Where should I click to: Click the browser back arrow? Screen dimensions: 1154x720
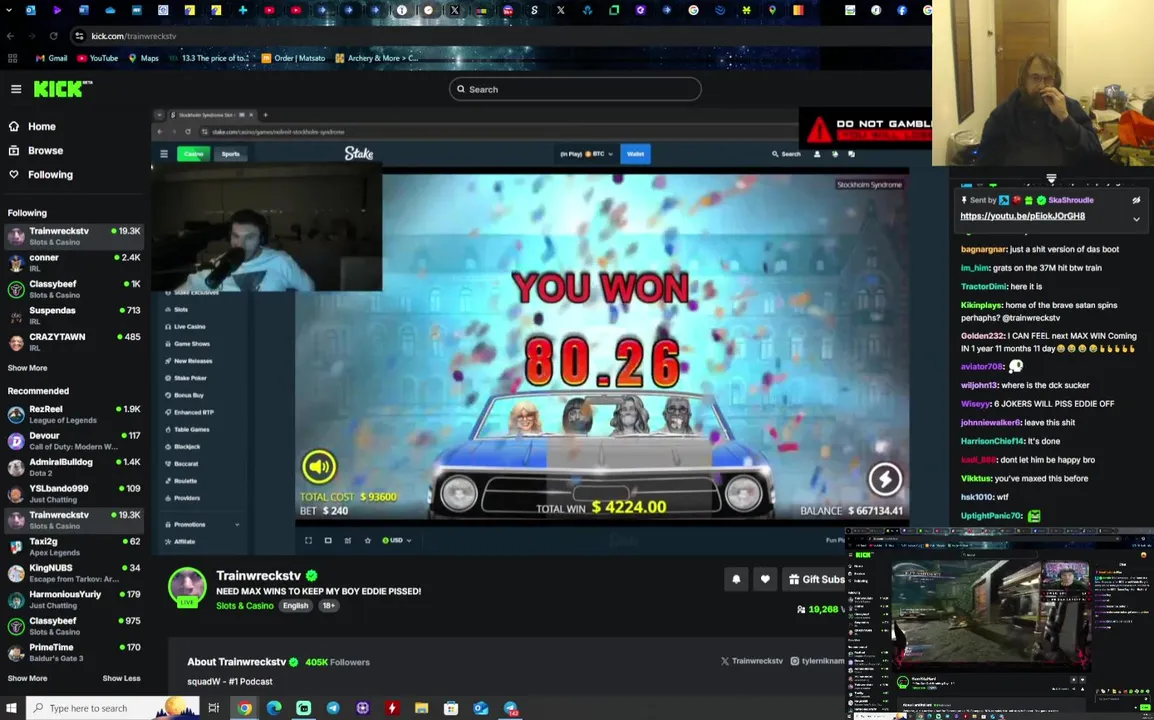(x=10, y=35)
